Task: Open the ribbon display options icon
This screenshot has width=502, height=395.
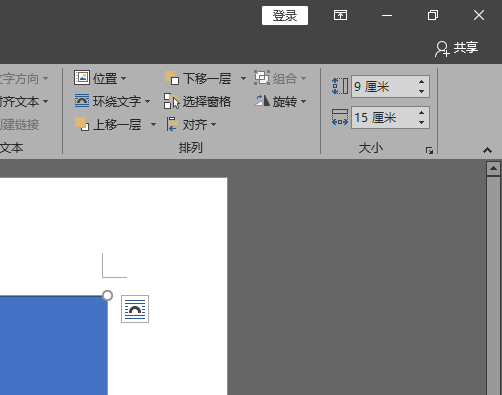Action: pos(340,15)
